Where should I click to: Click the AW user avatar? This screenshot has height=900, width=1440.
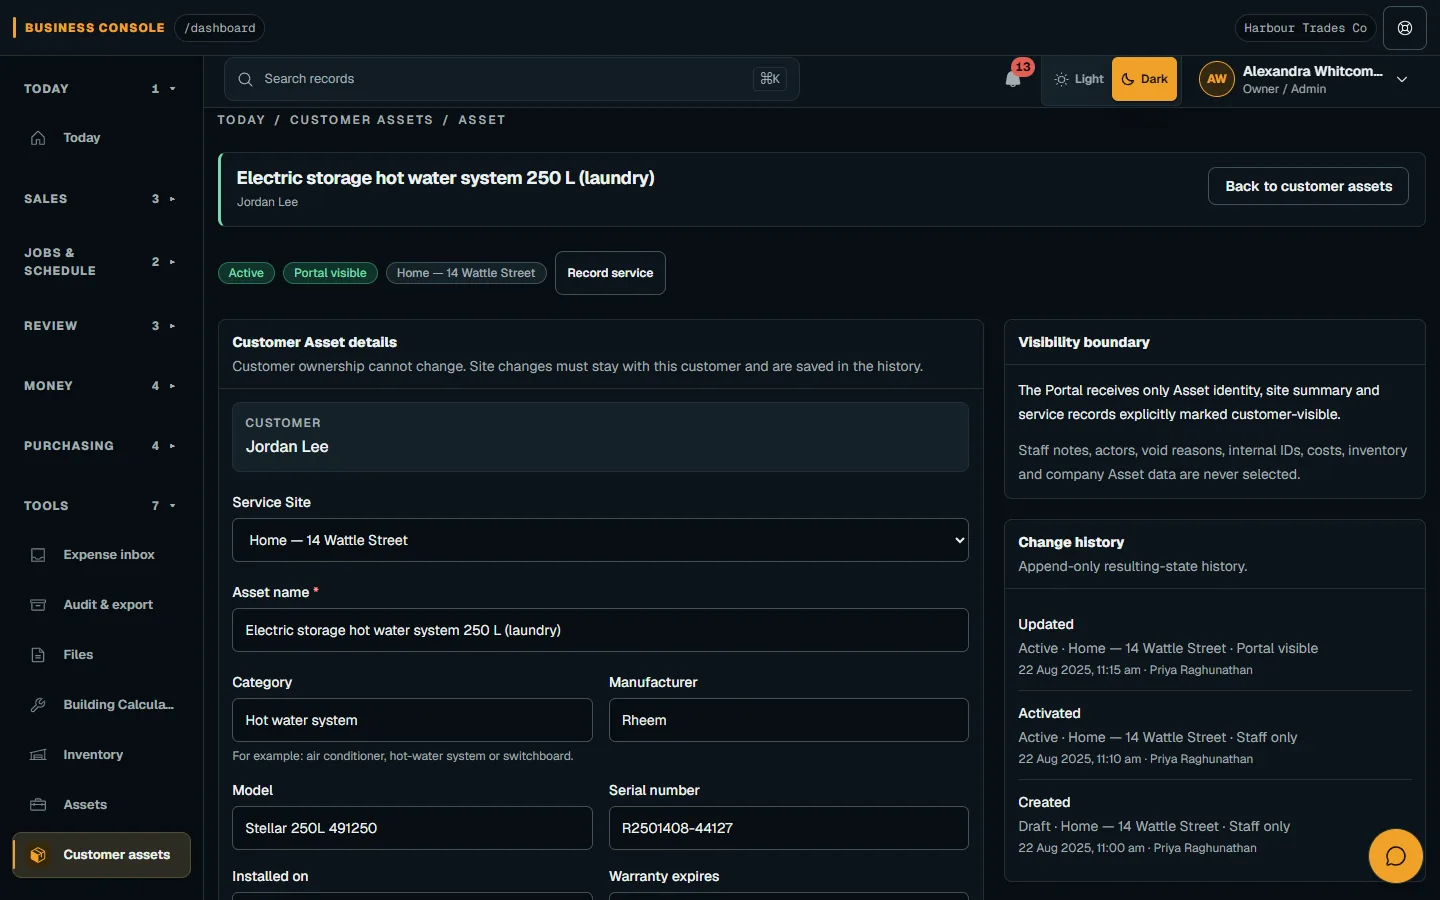click(1217, 79)
